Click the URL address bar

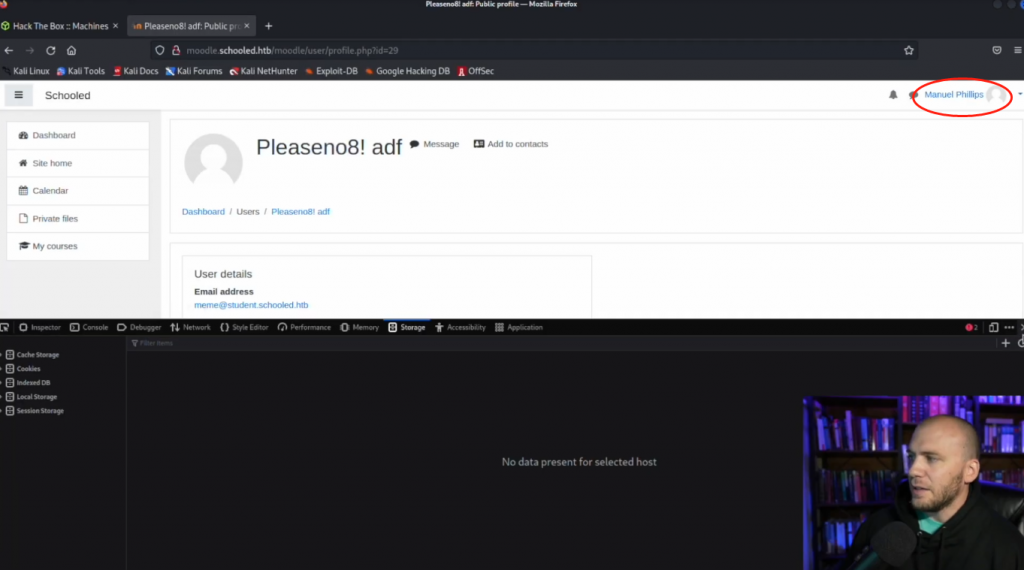[536, 50]
